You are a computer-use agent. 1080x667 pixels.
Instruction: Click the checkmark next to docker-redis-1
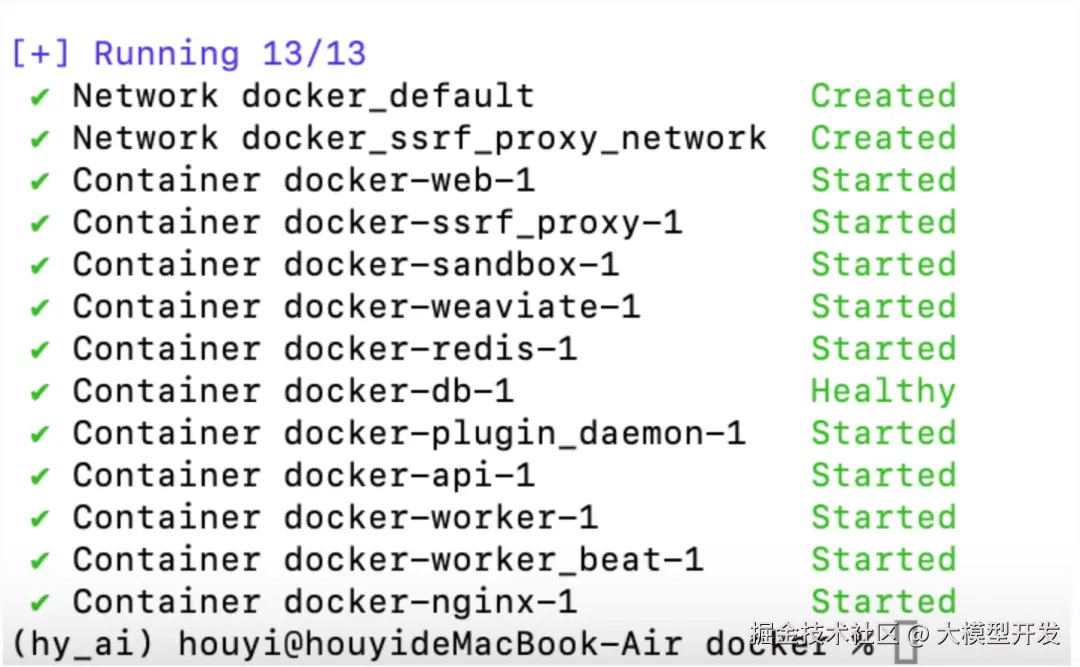(40, 350)
